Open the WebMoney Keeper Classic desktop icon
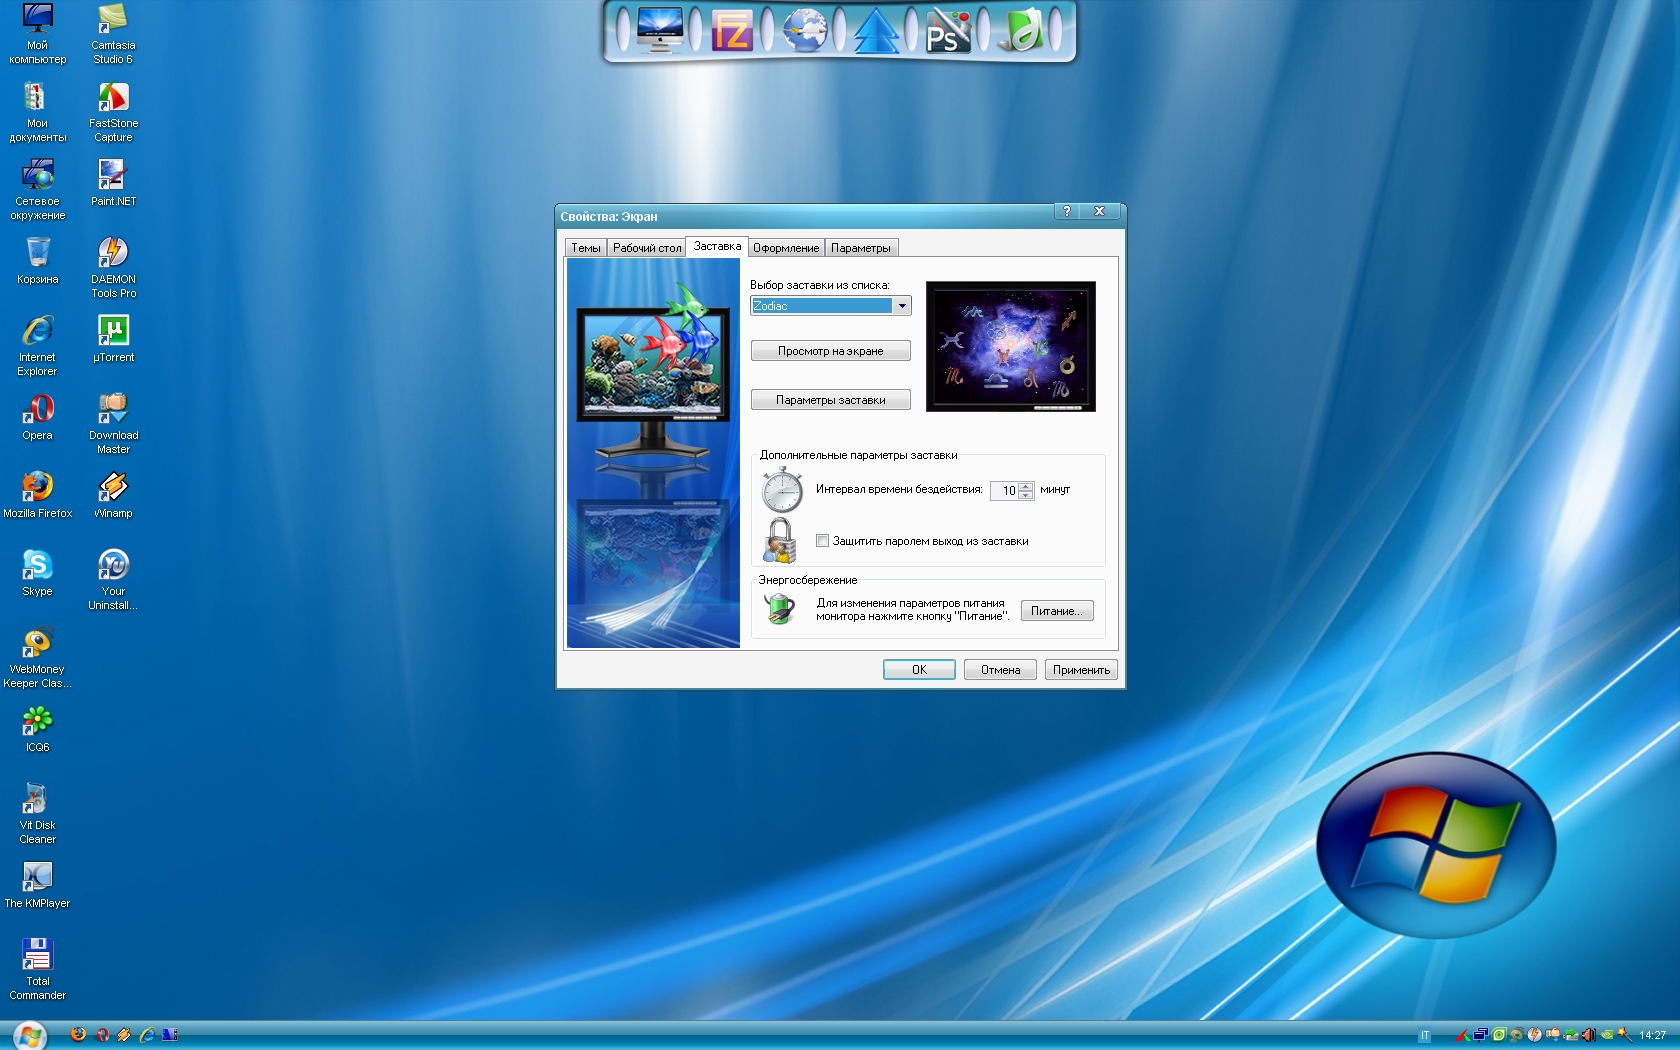The image size is (1680, 1050). coord(38,658)
